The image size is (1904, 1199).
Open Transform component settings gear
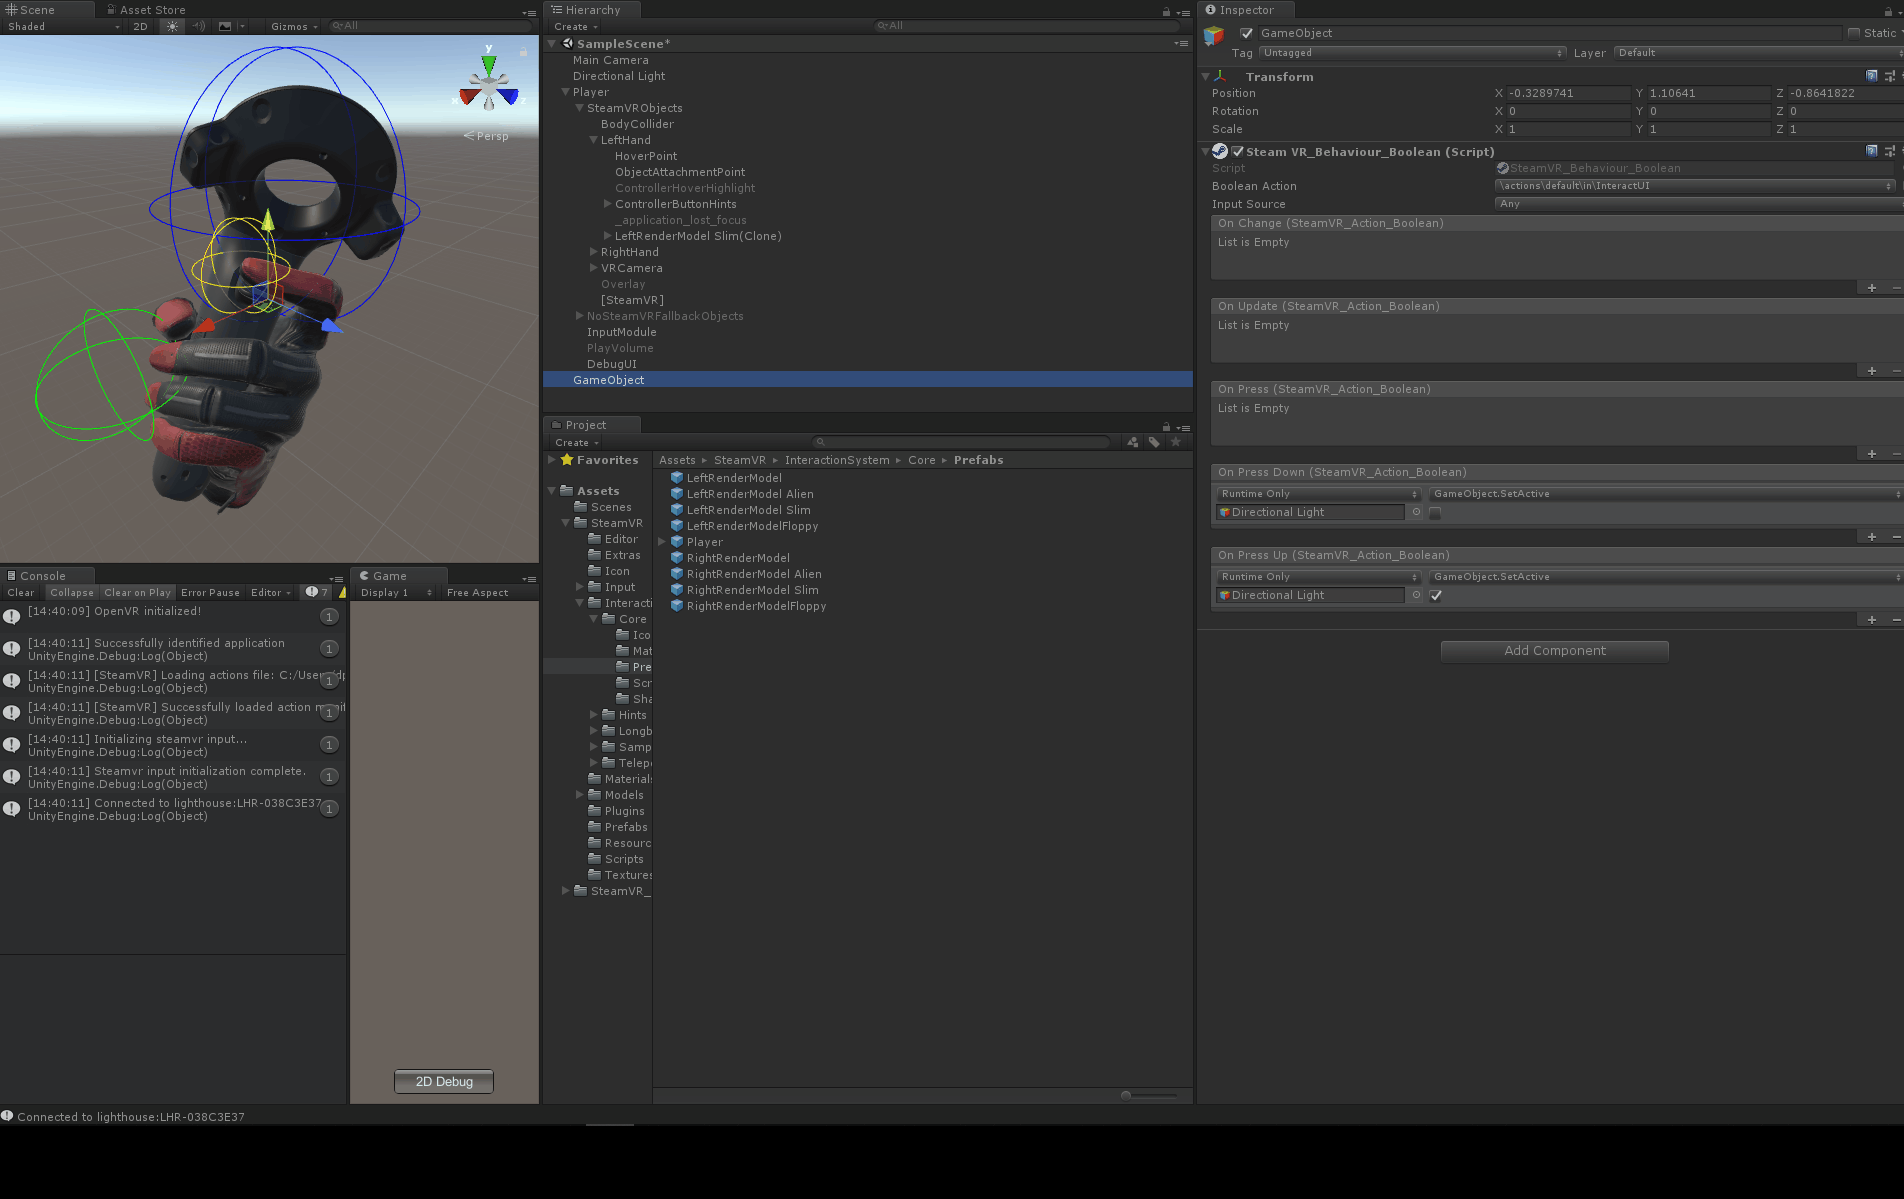pos(1889,76)
